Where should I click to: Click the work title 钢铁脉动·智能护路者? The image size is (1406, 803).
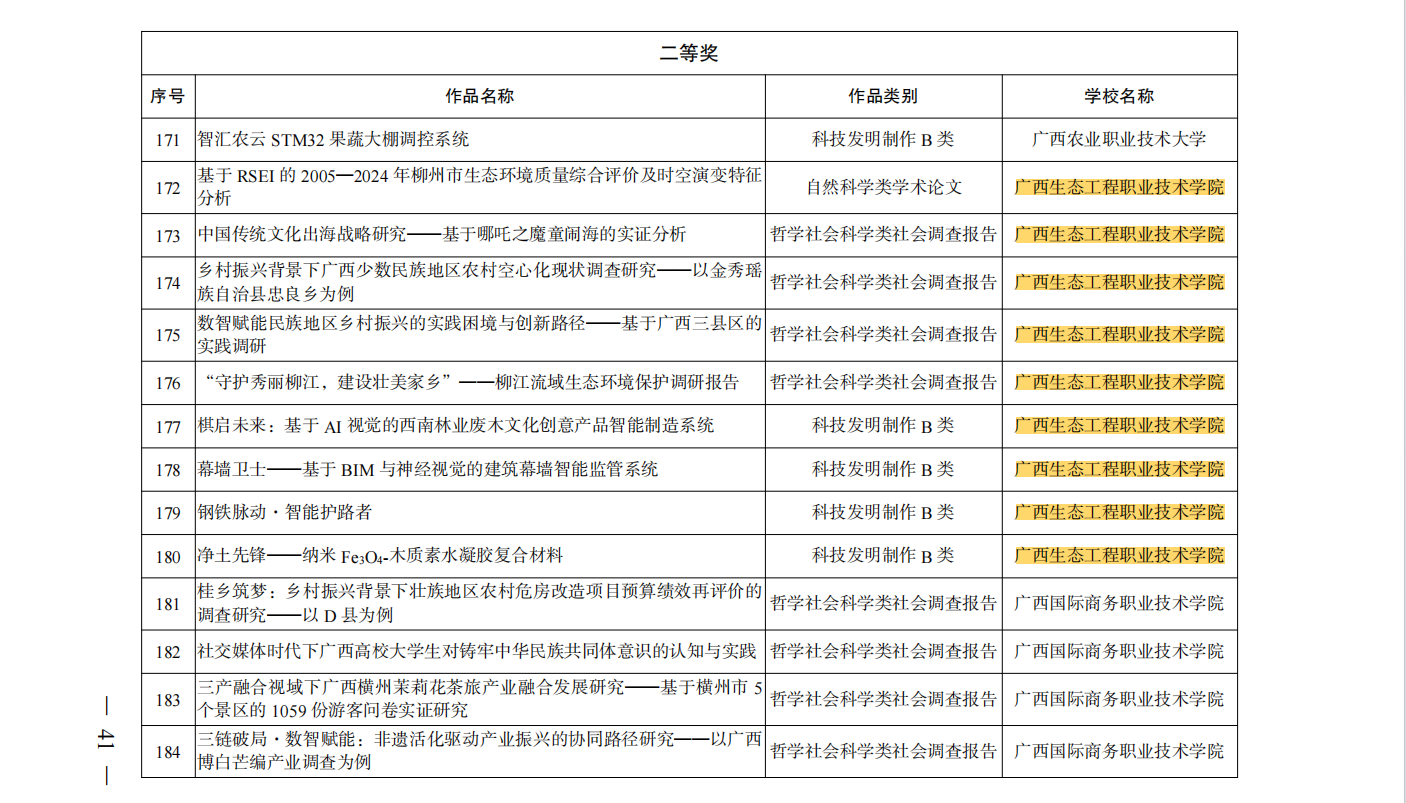pyautogui.click(x=285, y=513)
